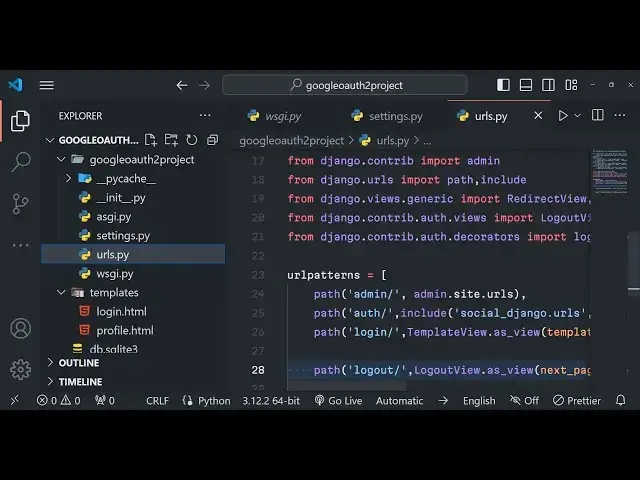Open the Source Control view
Image resolution: width=640 pixels, height=480 pixels.
20,203
